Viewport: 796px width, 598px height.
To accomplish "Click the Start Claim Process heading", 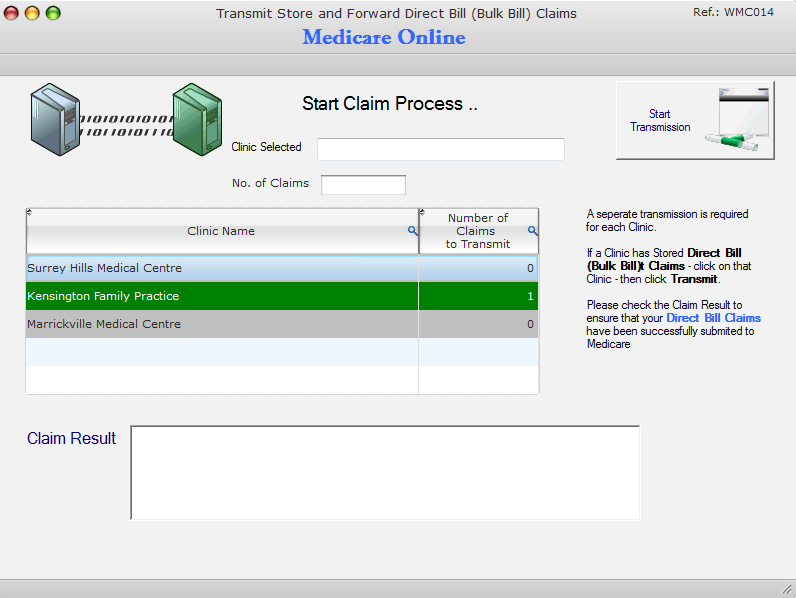I will tap(390, 104).
